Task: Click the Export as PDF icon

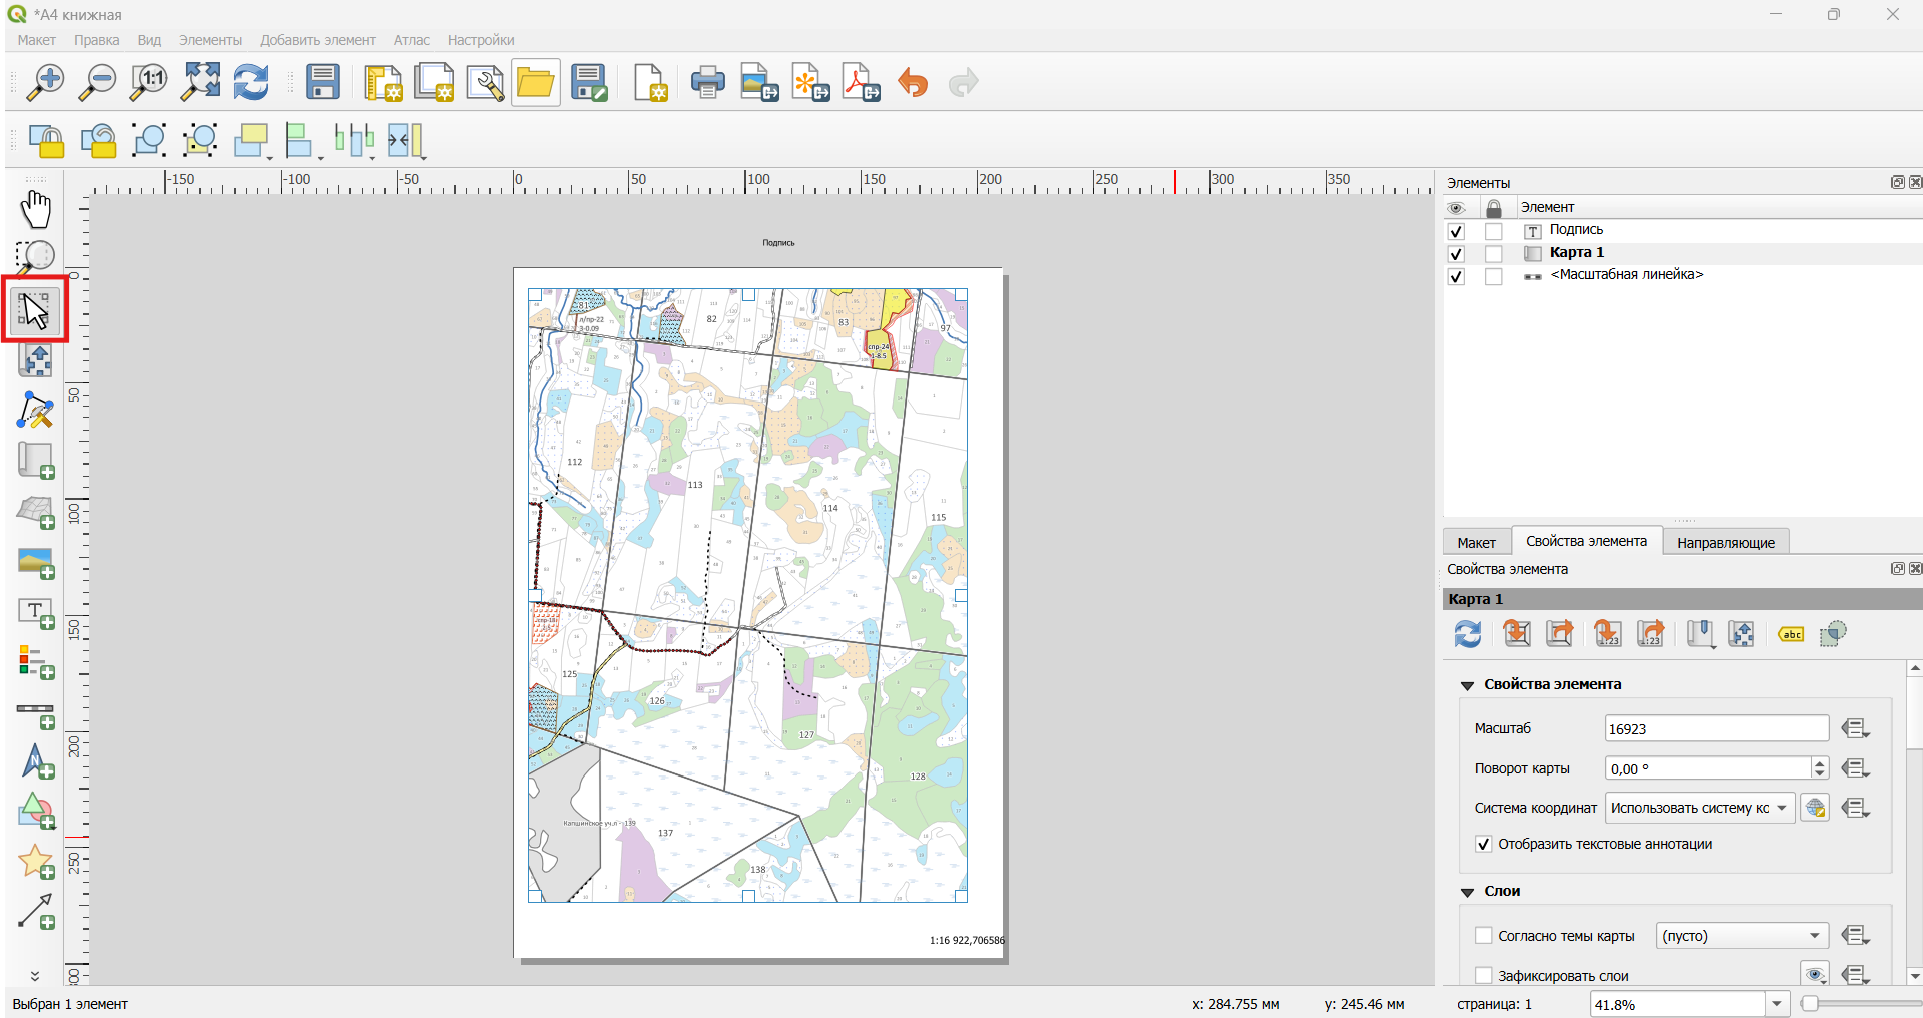Action: [862, 83]
